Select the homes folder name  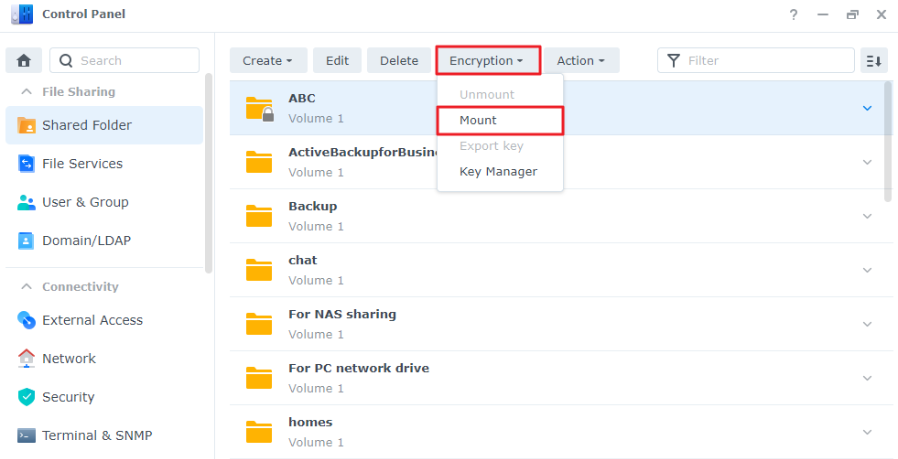coord(310,422)
